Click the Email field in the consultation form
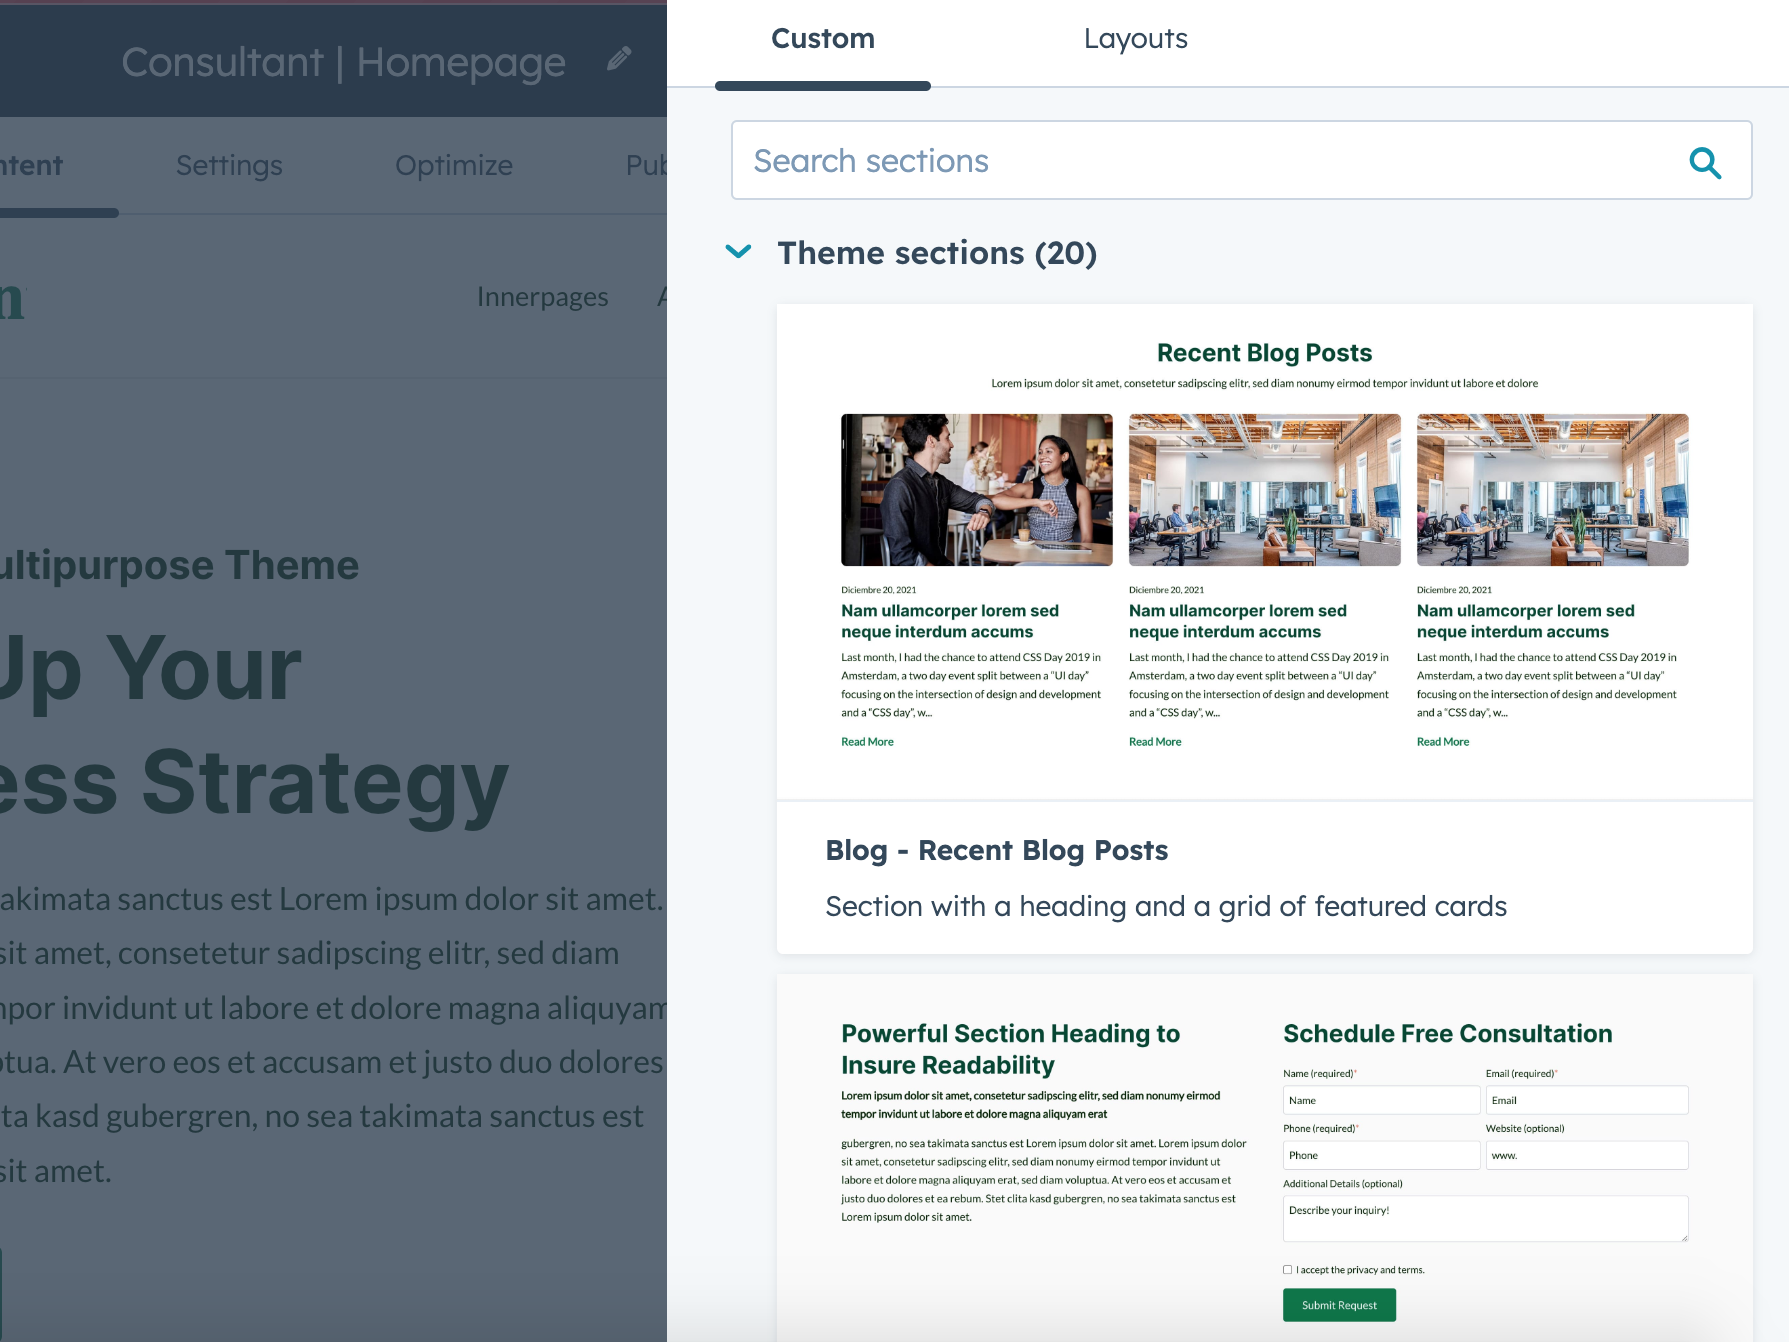This screenshot has width=1789, height=1342. tap(1586, 1100)
